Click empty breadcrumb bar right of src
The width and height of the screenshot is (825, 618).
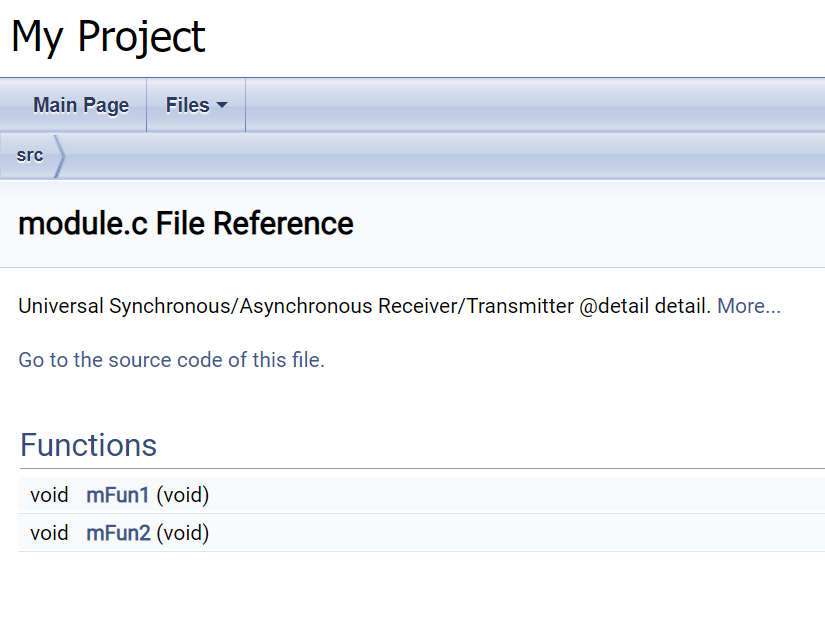[x=446, y=156]
